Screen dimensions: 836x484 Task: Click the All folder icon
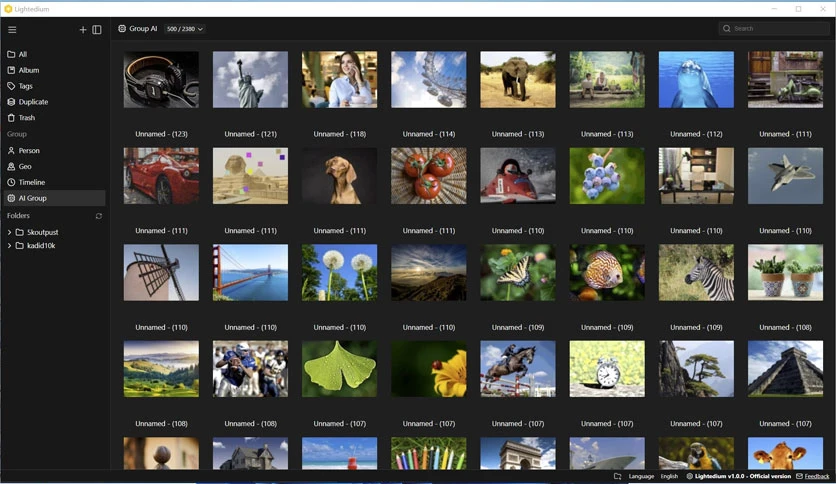11,54
